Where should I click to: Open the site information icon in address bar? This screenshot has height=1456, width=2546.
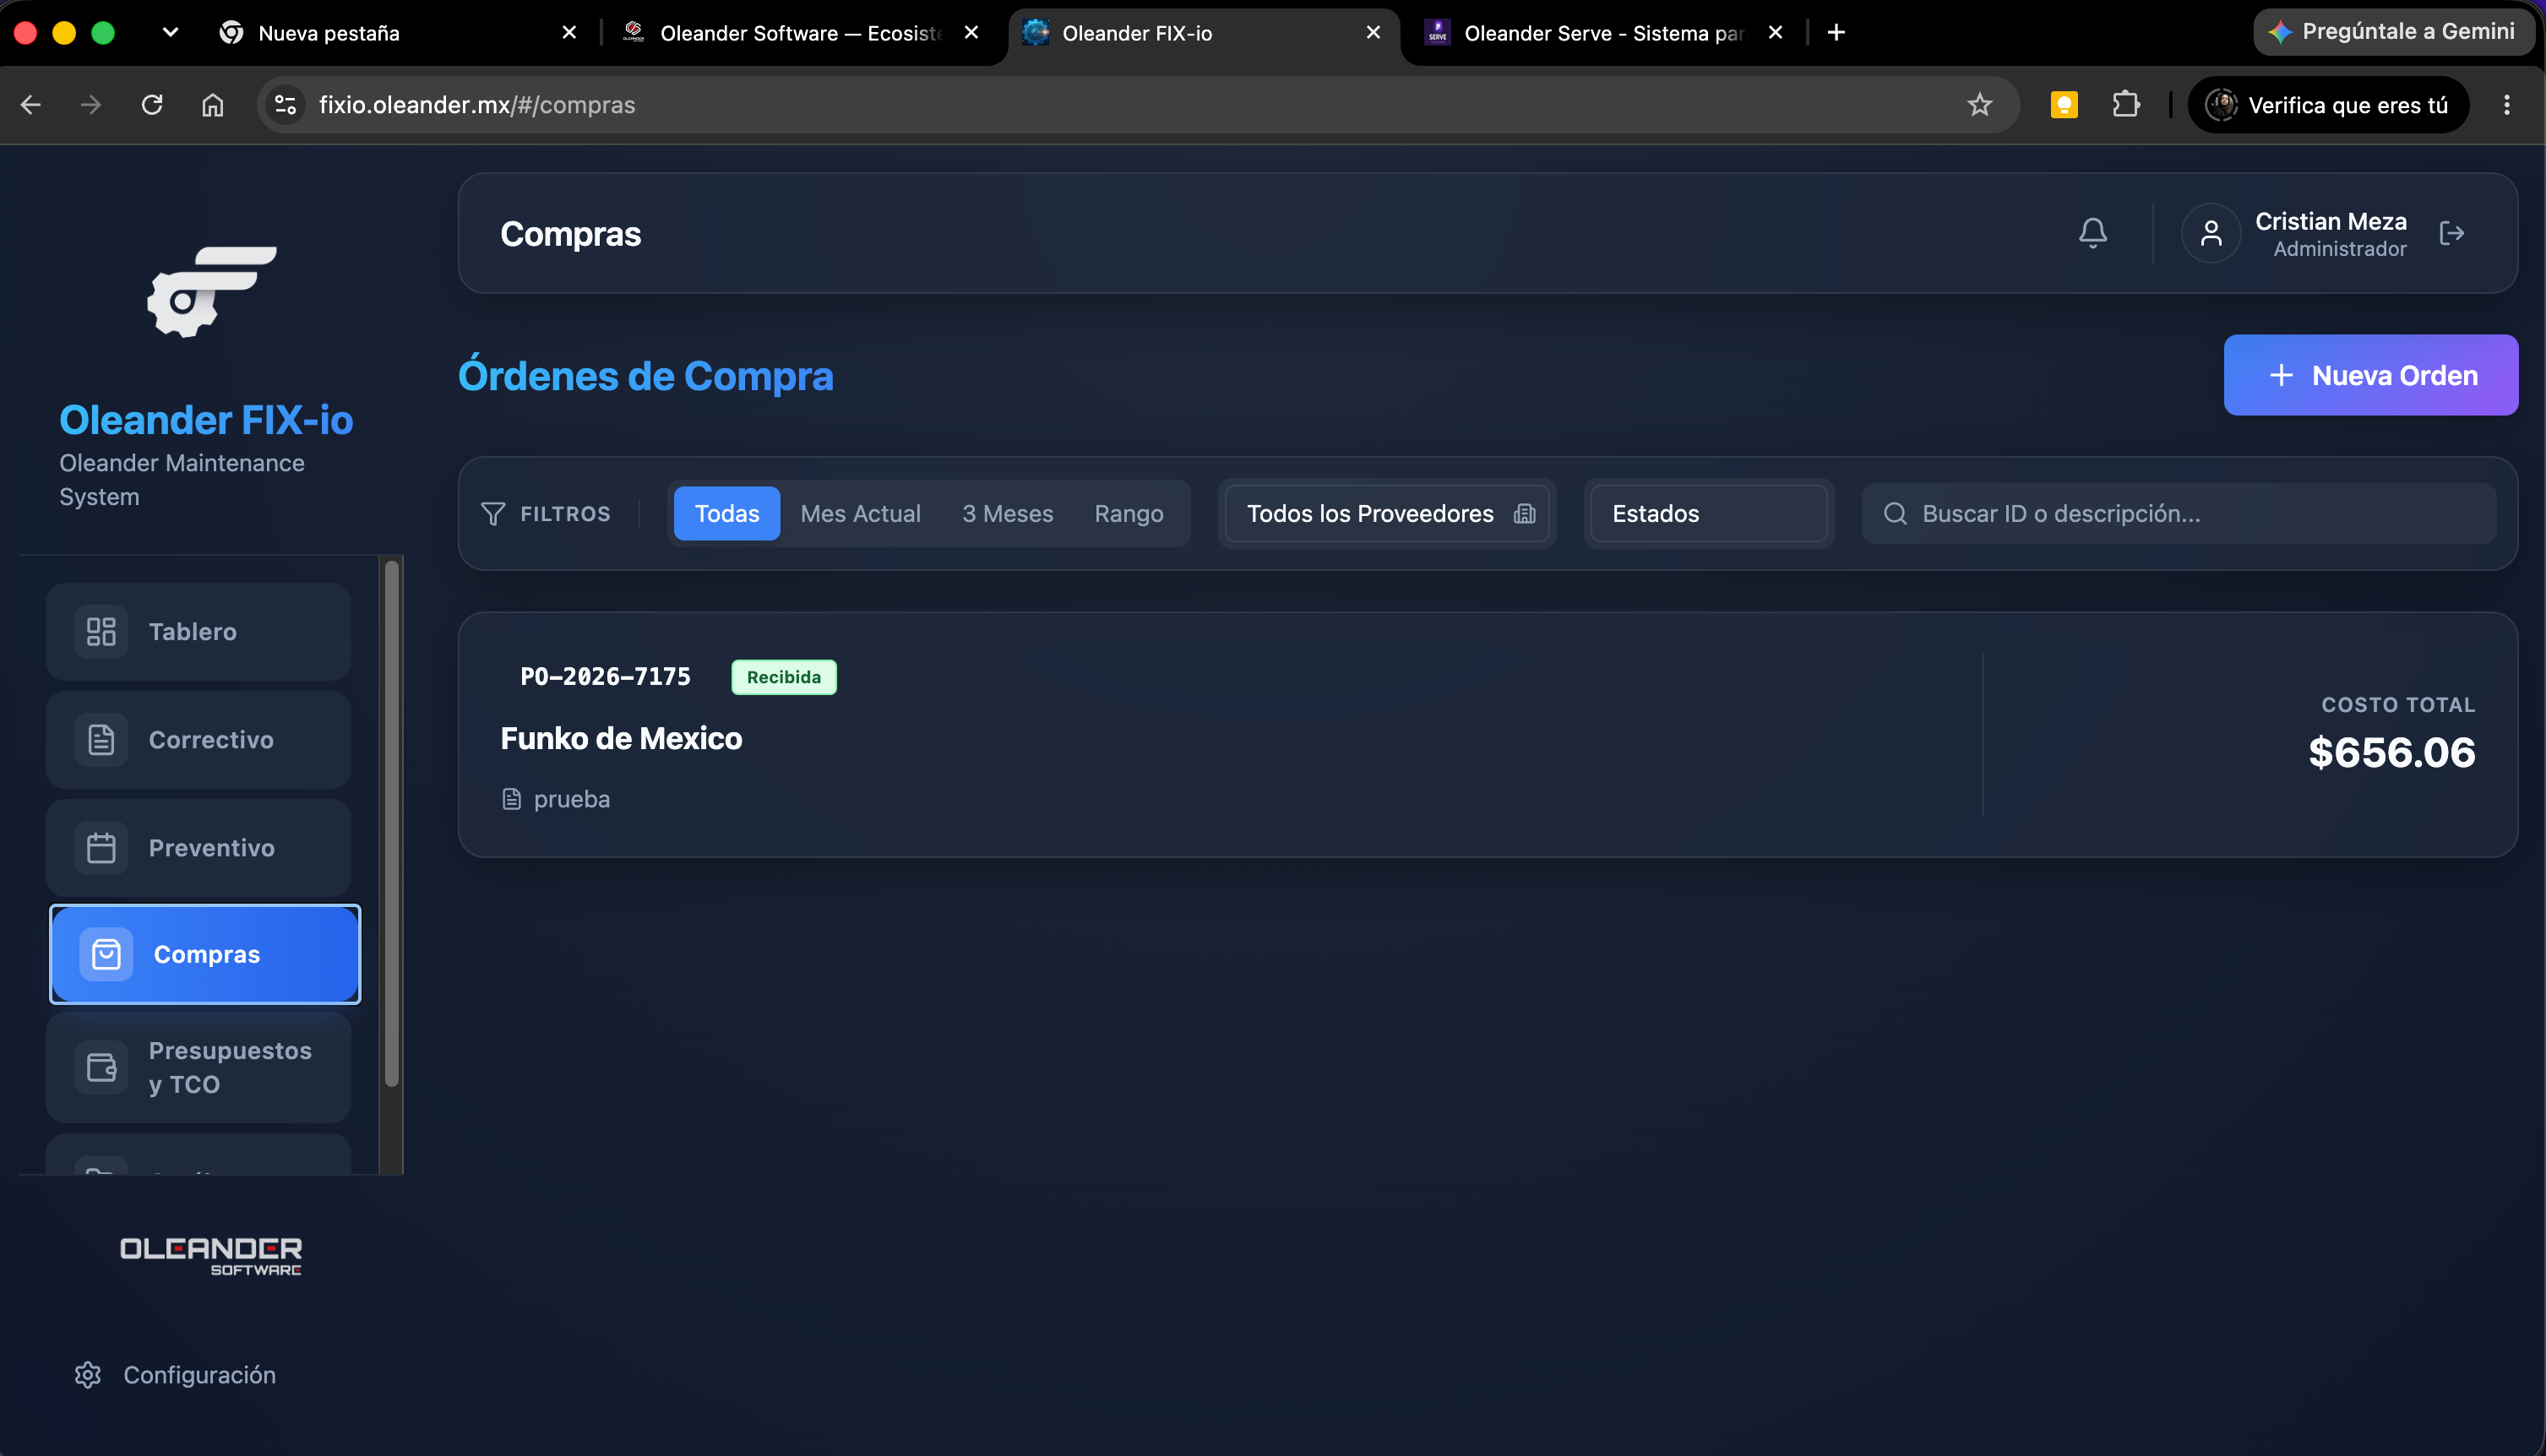click(x=285, y=105)
